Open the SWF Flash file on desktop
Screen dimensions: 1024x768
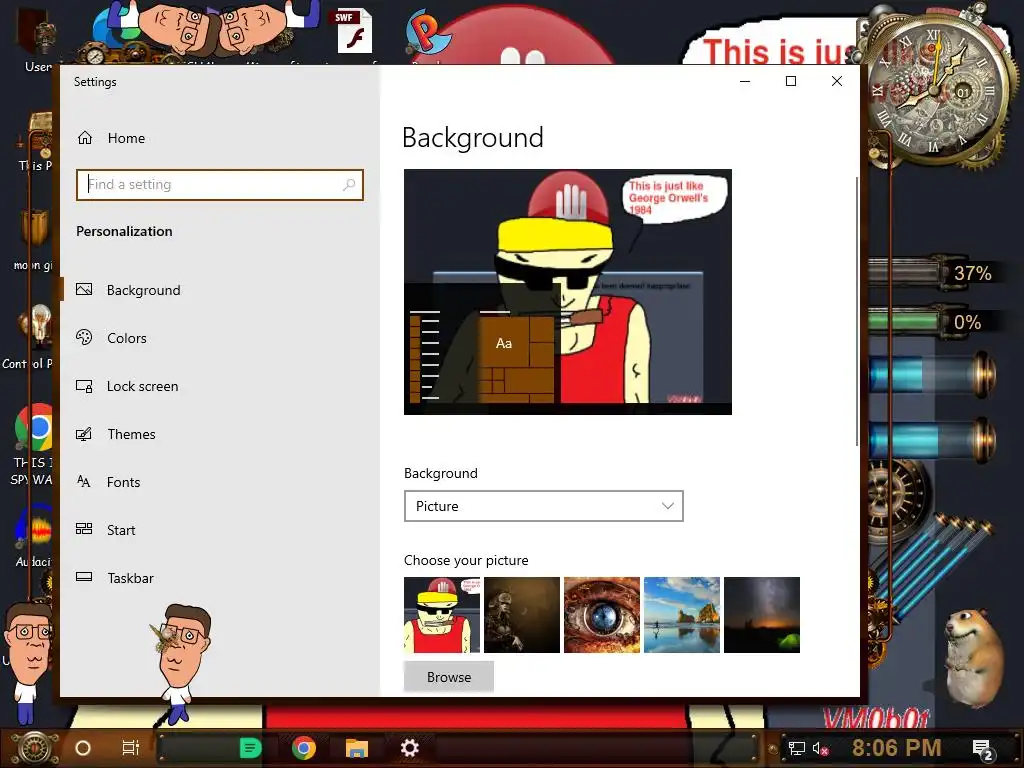(355, 31)
